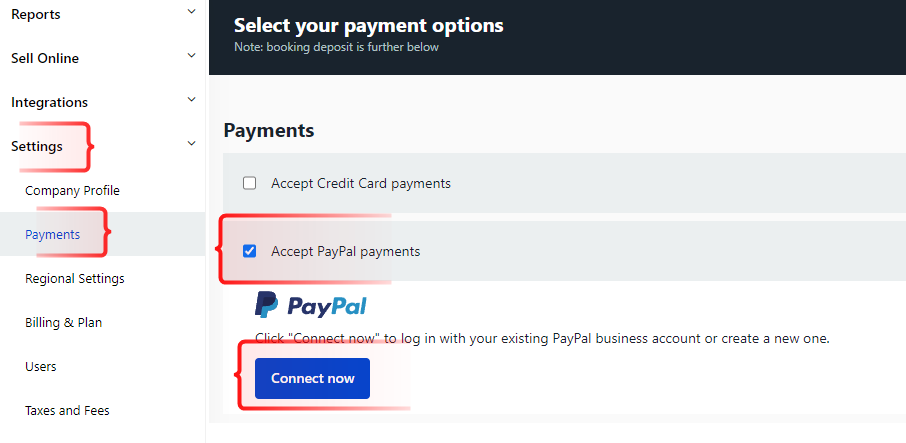Open the Integrations sidebar menu

coord(50,102)
